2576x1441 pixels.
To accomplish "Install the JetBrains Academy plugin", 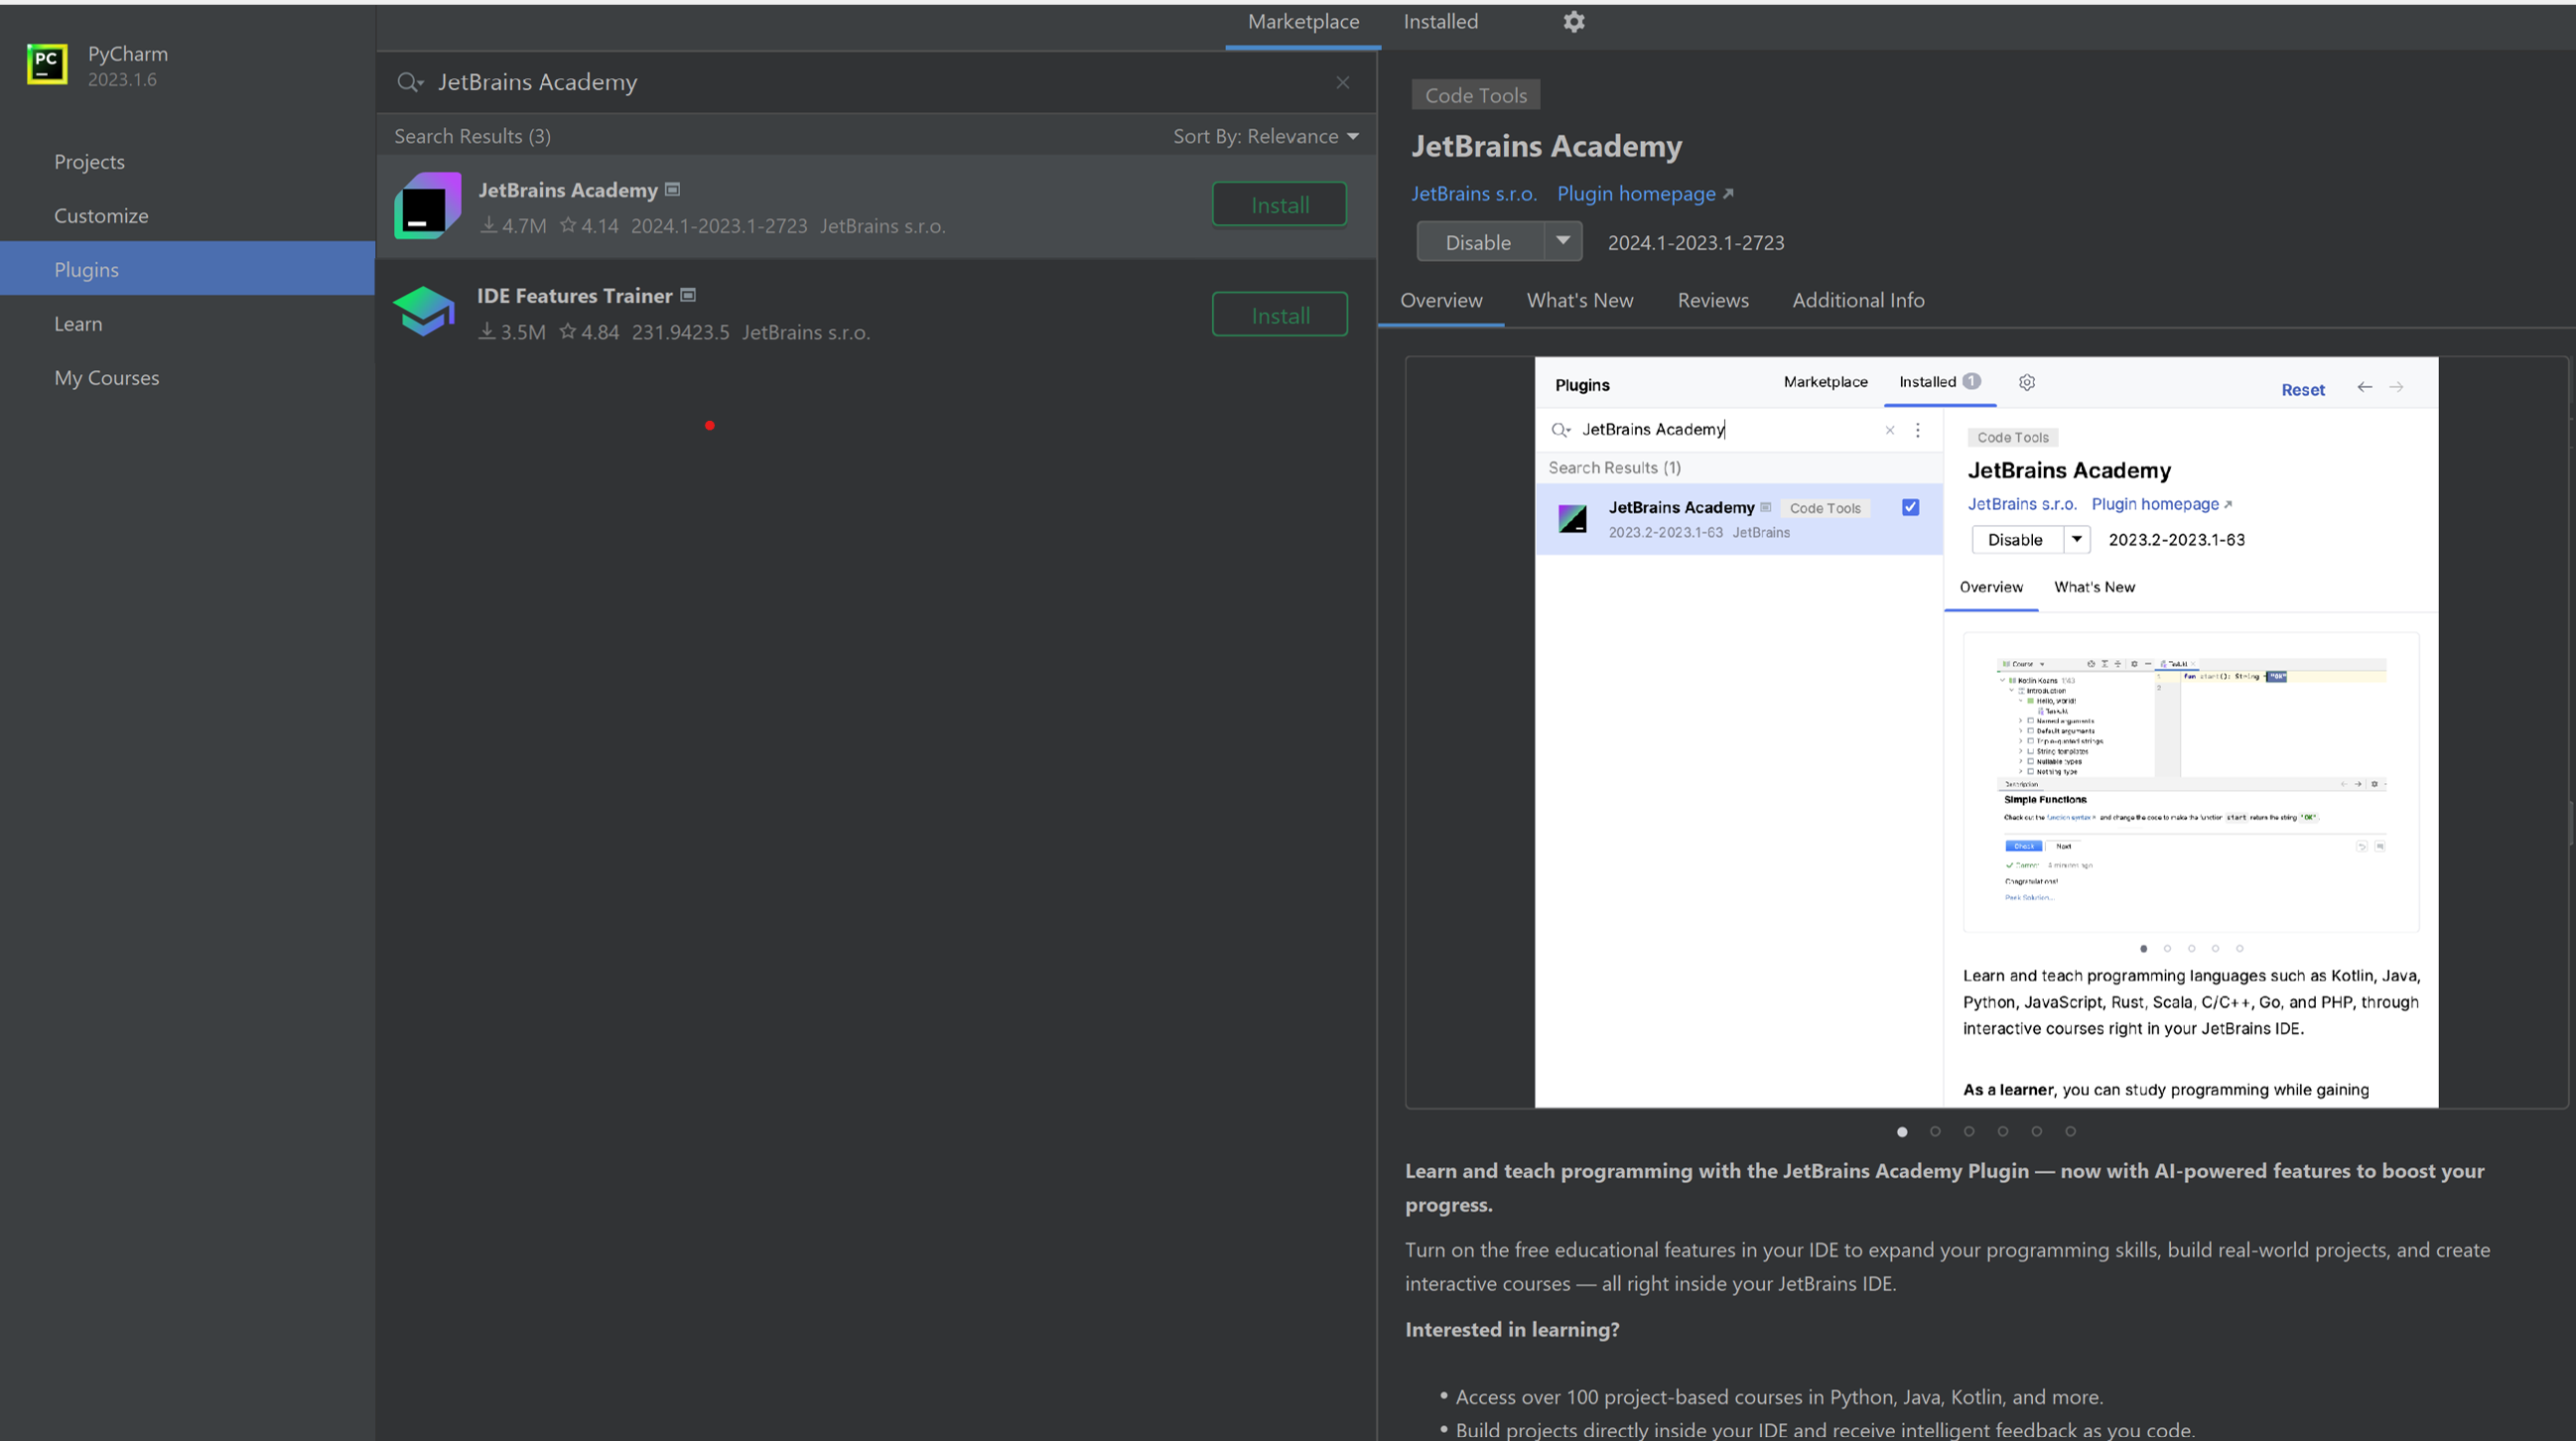I will click(1280, 205).
